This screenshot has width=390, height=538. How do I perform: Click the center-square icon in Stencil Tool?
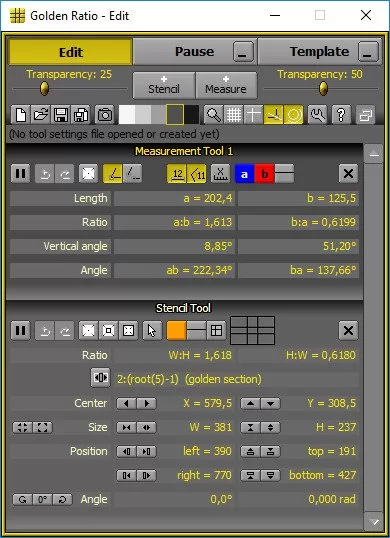108,330
